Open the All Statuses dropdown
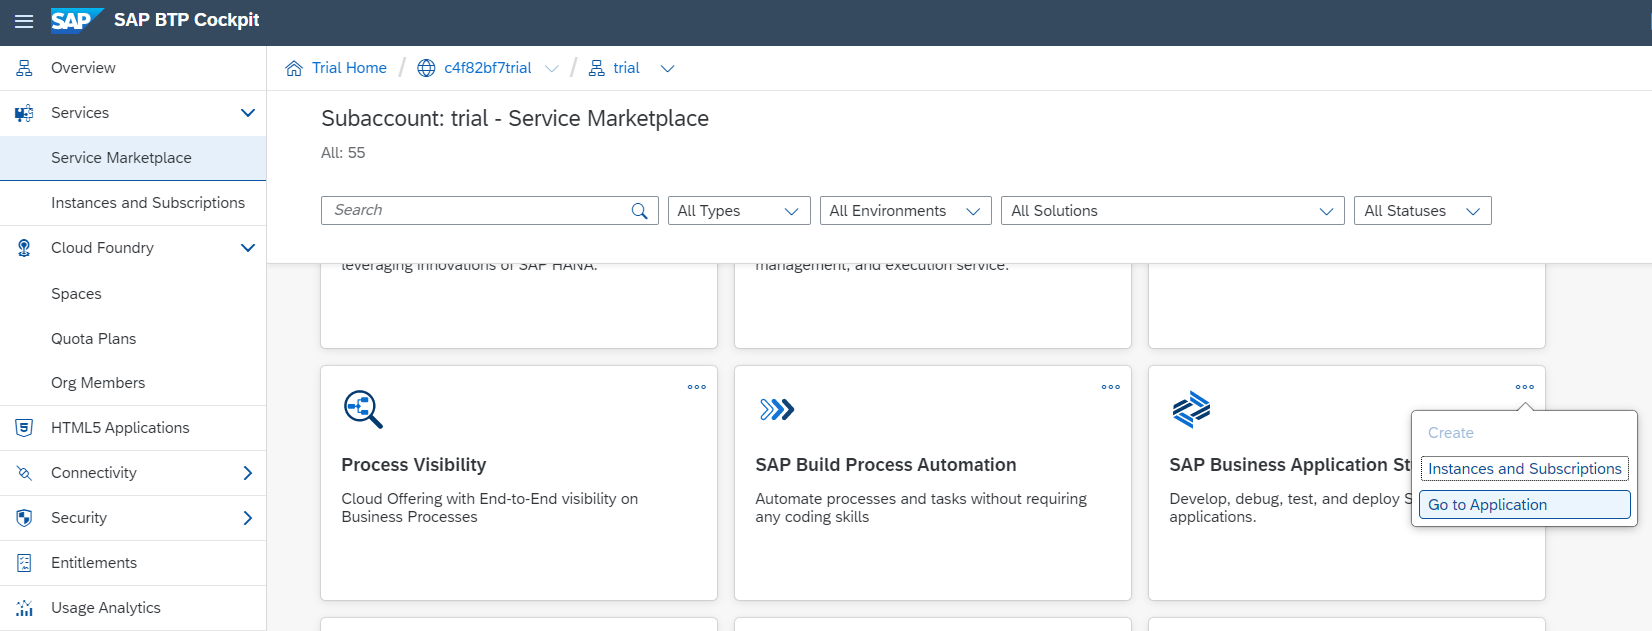 pyautogui.click(x=1421, y=211)
